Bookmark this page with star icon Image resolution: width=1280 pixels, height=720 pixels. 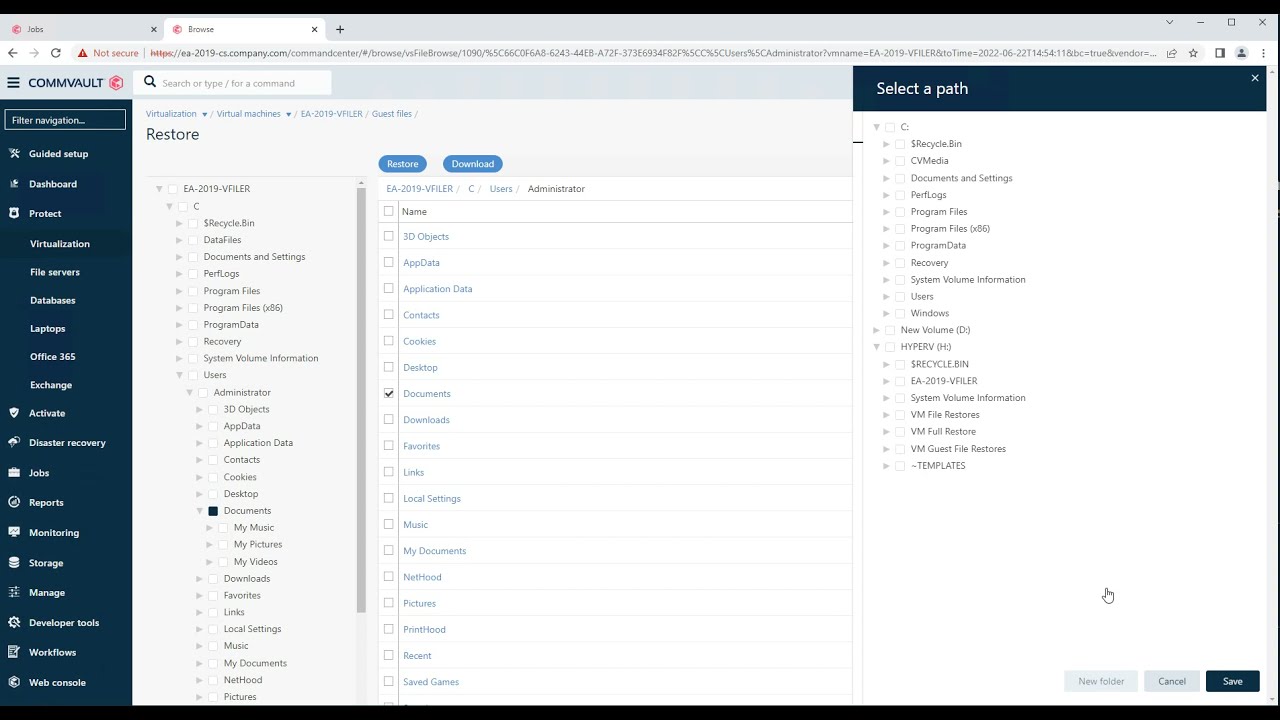[x=1193, y=53]
